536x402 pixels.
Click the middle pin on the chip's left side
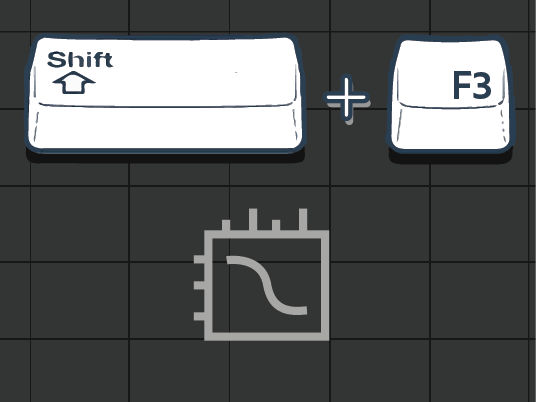coord(199,285)
